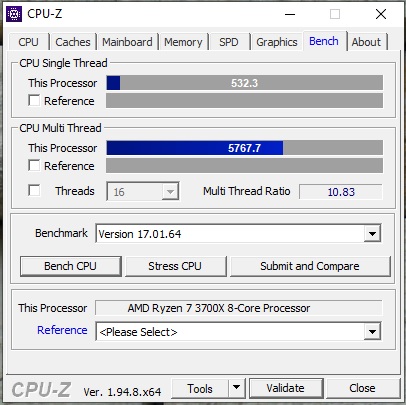Go to the Memory tab
Image resolution: width=406 pixels, height=405 pixels.
click(x=183, y=42)
